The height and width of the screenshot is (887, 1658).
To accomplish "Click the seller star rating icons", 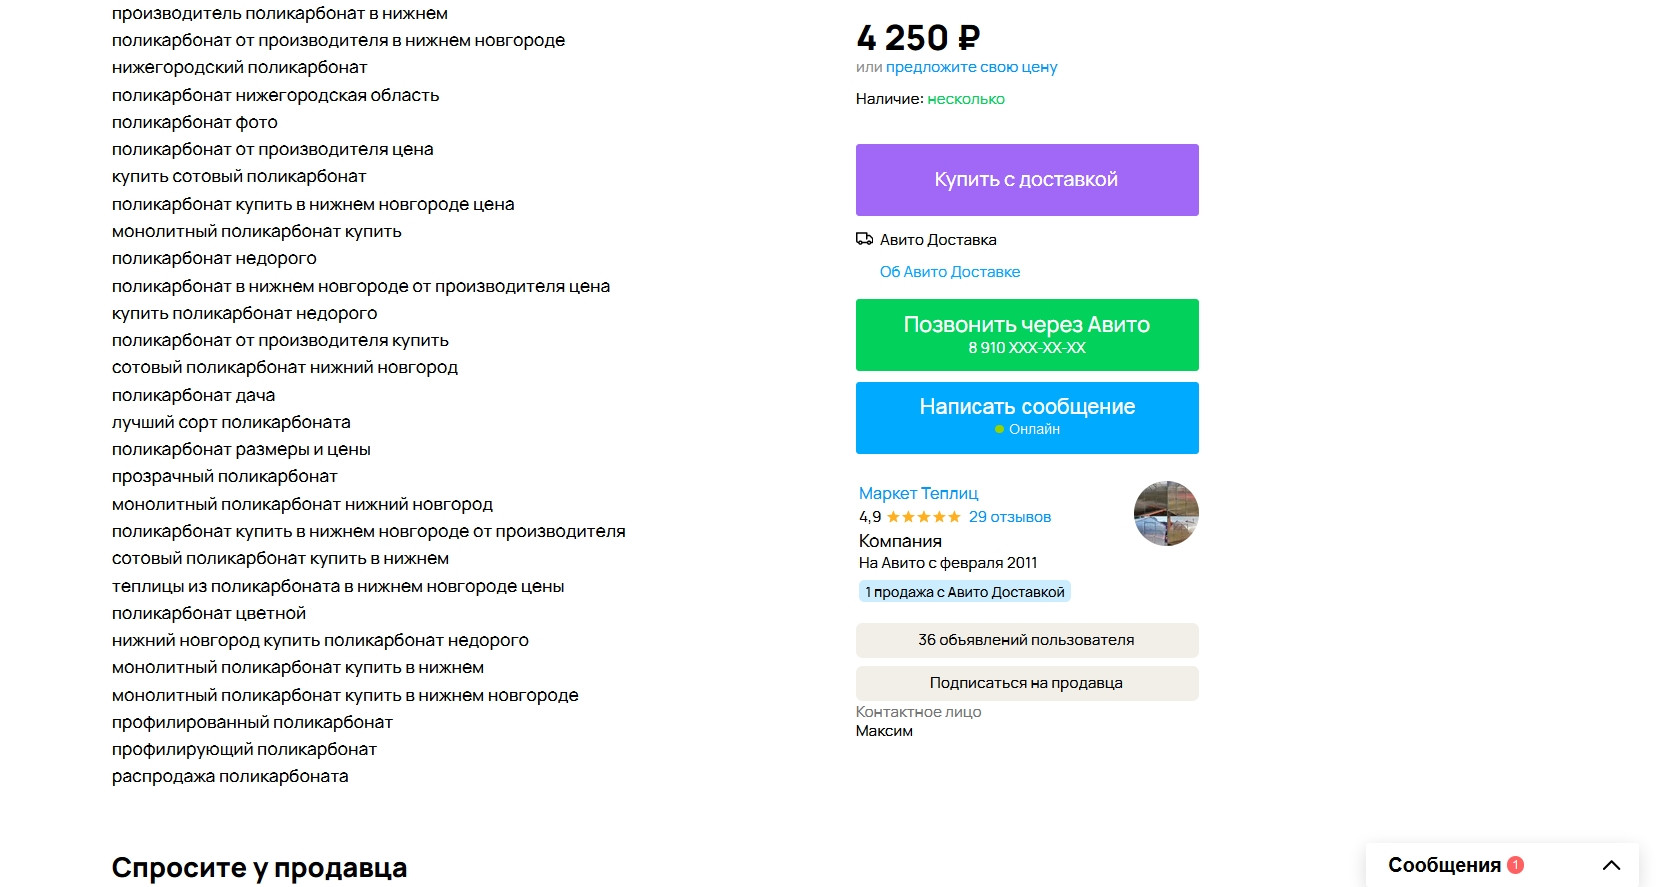I will pos(923,517).
